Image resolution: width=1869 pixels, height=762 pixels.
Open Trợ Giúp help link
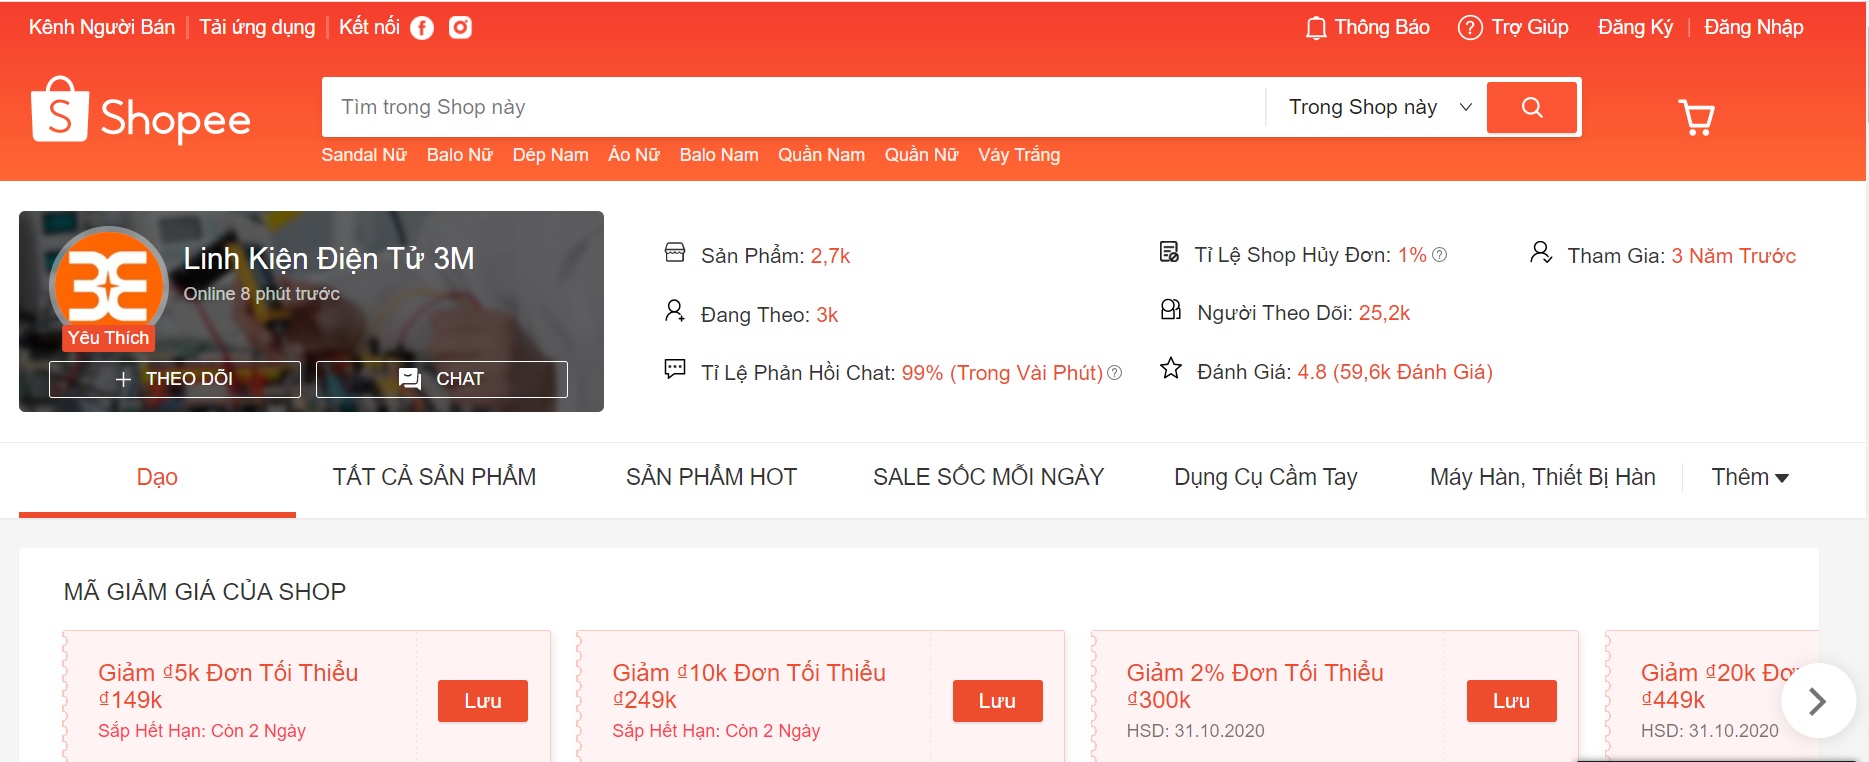(1530, 28)
